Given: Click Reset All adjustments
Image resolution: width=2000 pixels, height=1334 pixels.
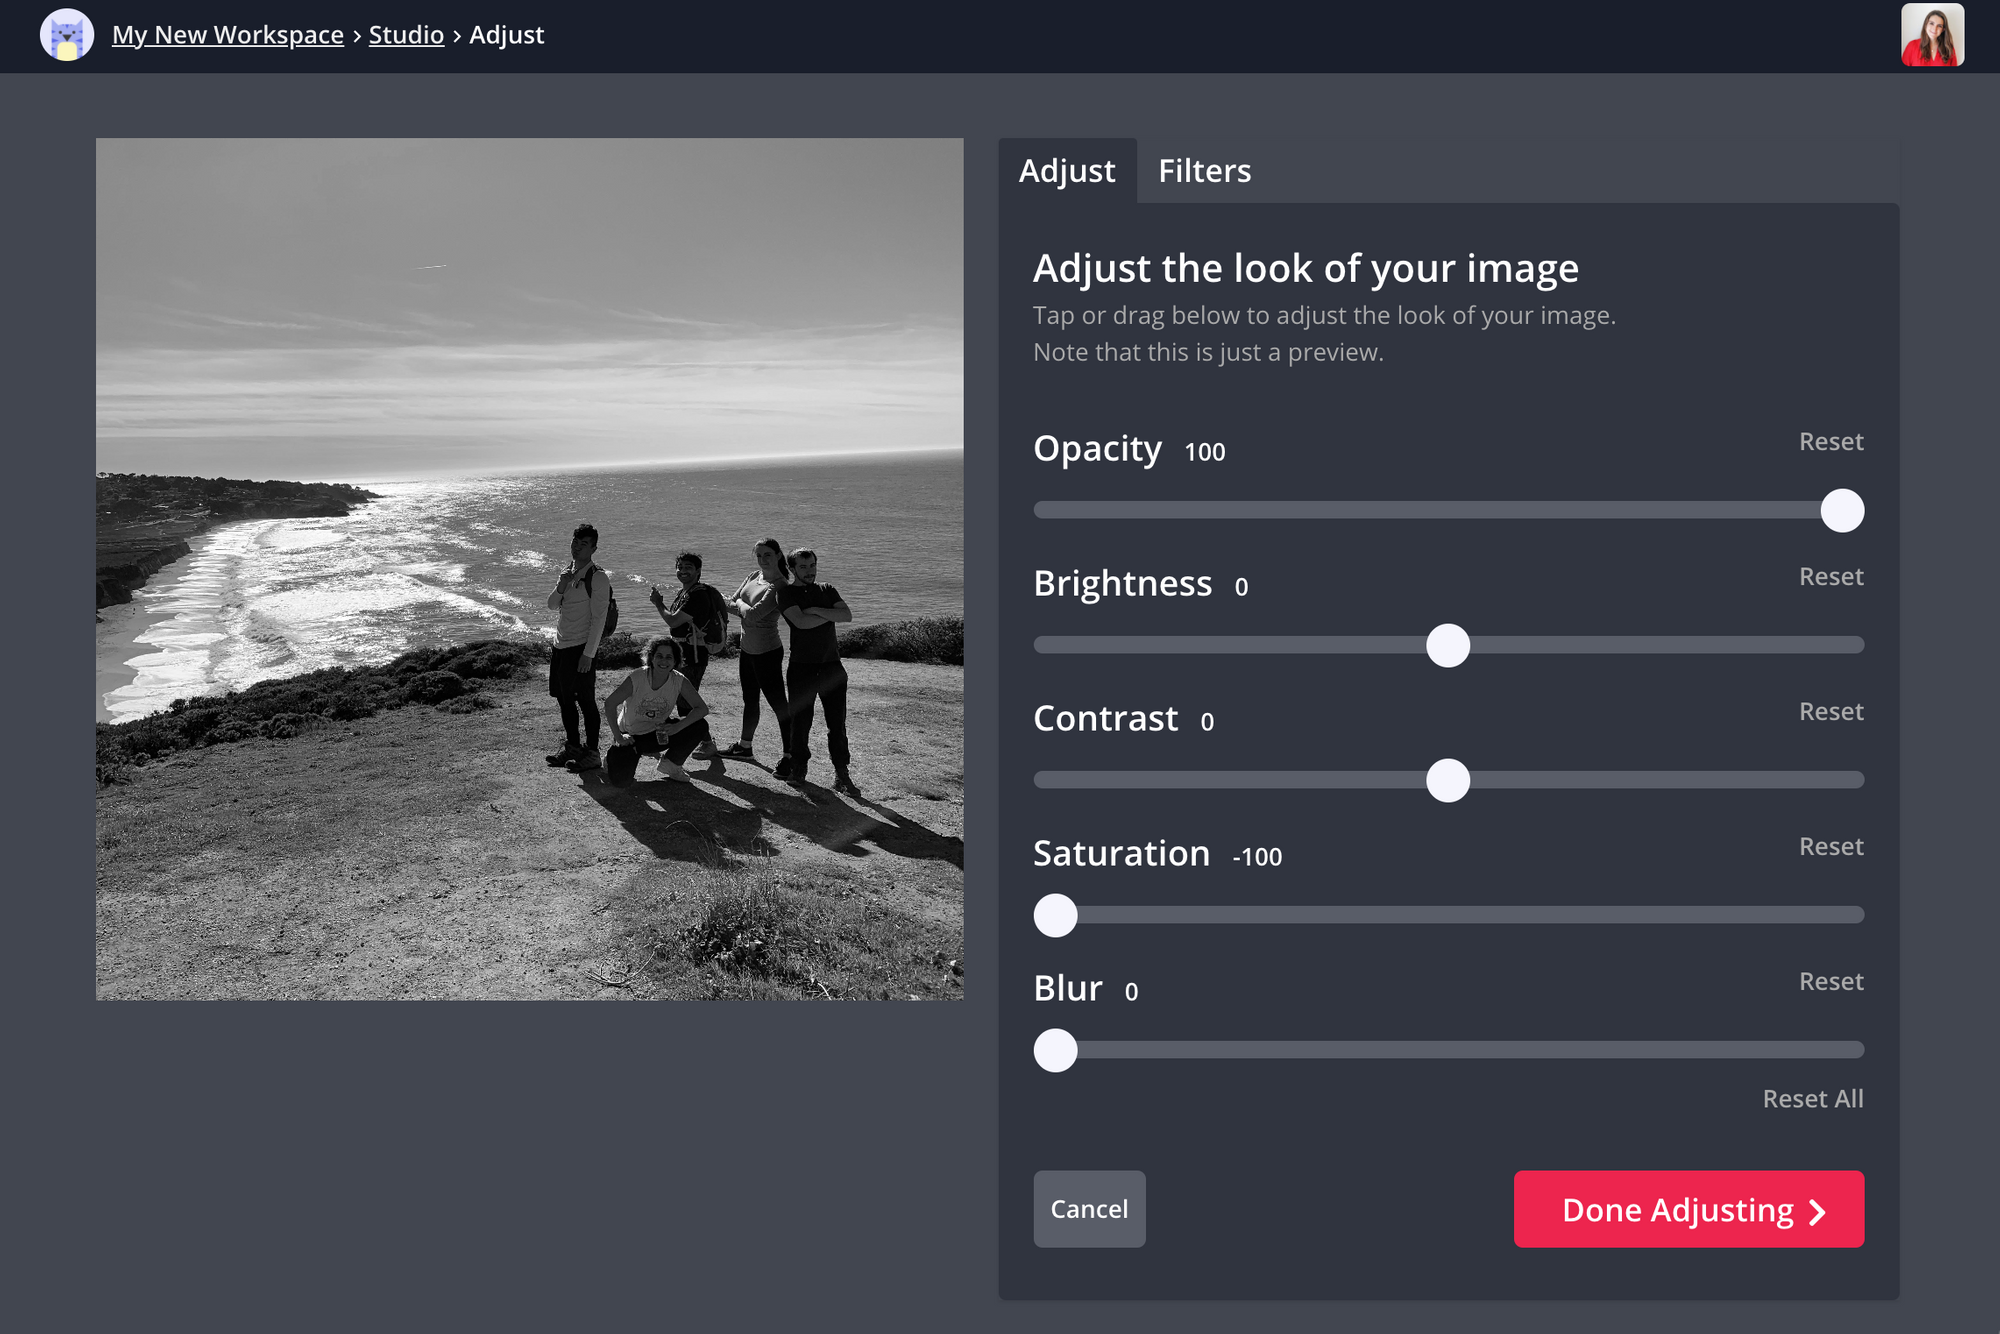Looking at the screenshot, I should [x=1812, y=1099].
